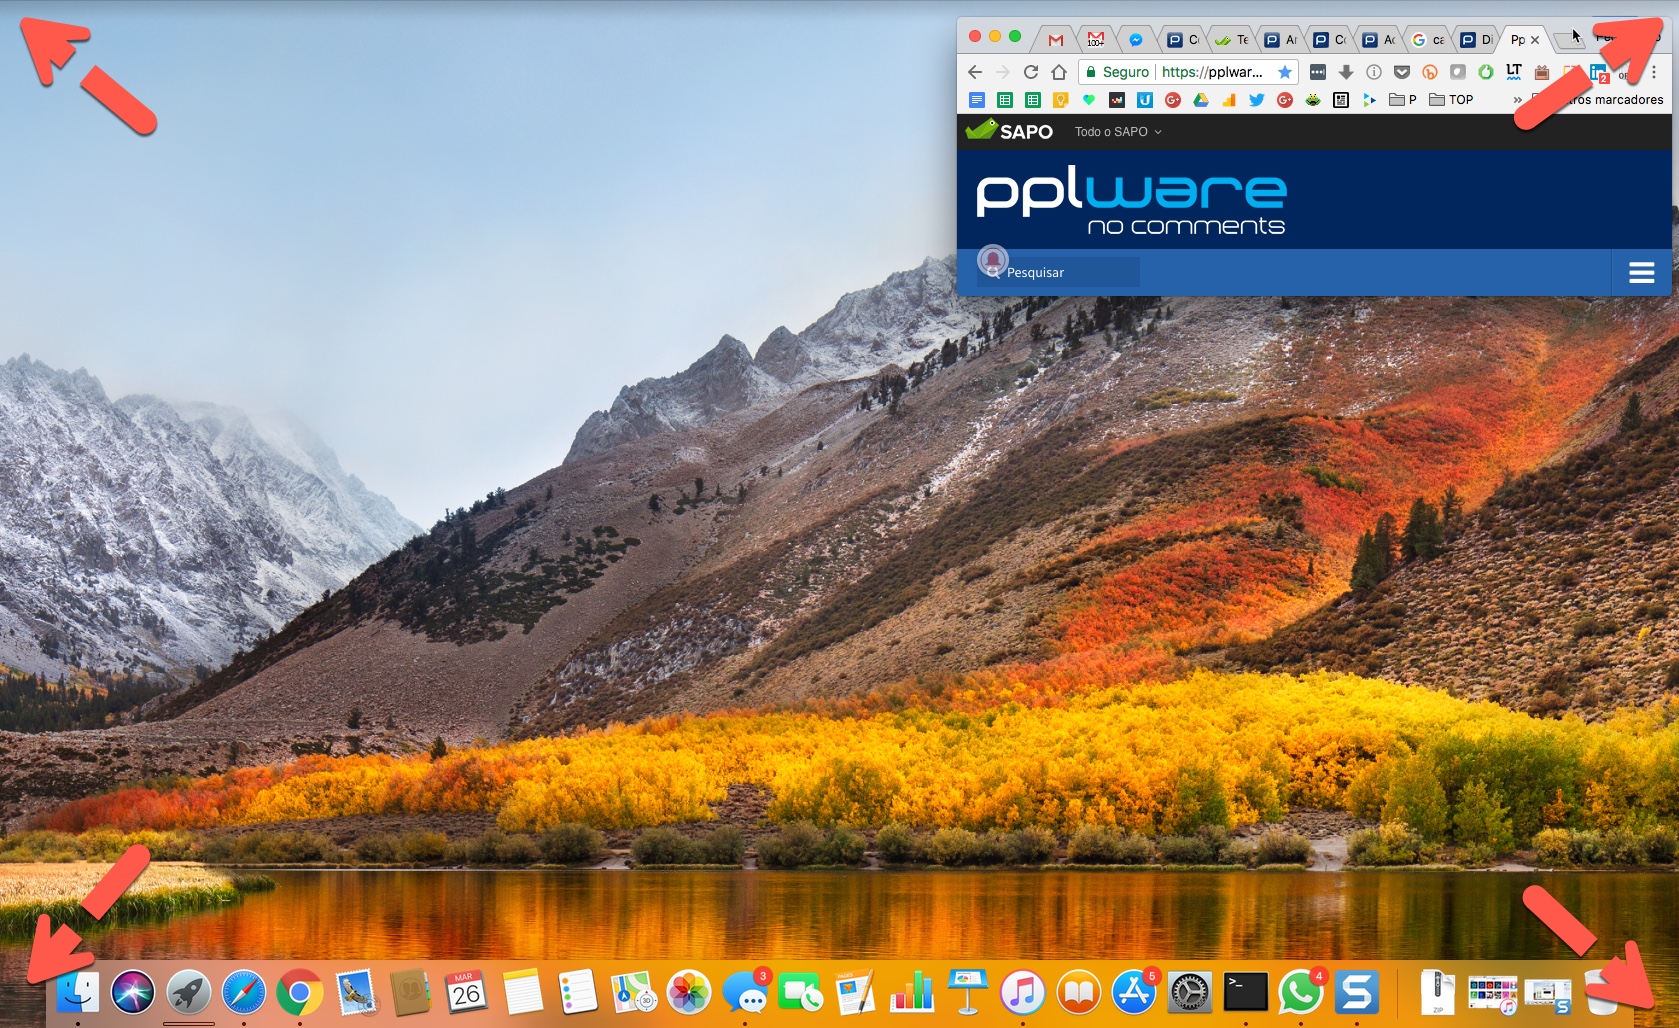Screen dimensions: 1679x1028
Task: Open Launchpad rocket in Dock
Action: (x=189, y=993)
